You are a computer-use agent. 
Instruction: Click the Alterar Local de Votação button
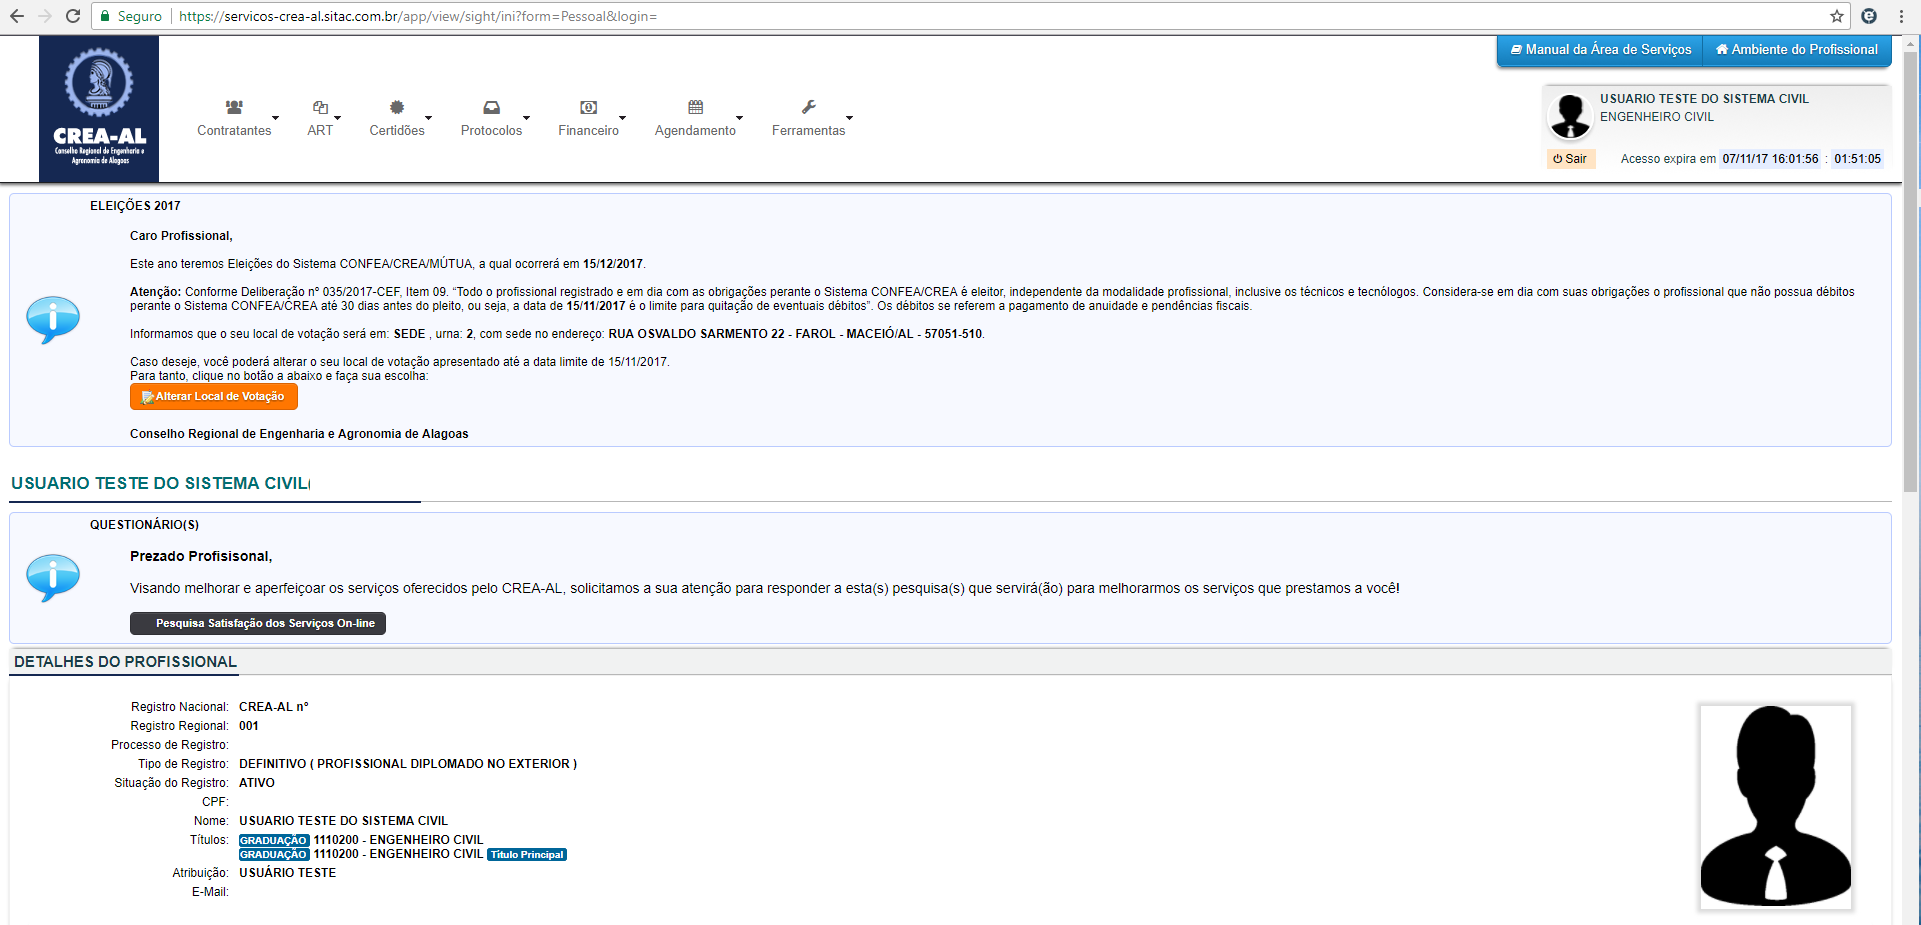click(214, 397)
